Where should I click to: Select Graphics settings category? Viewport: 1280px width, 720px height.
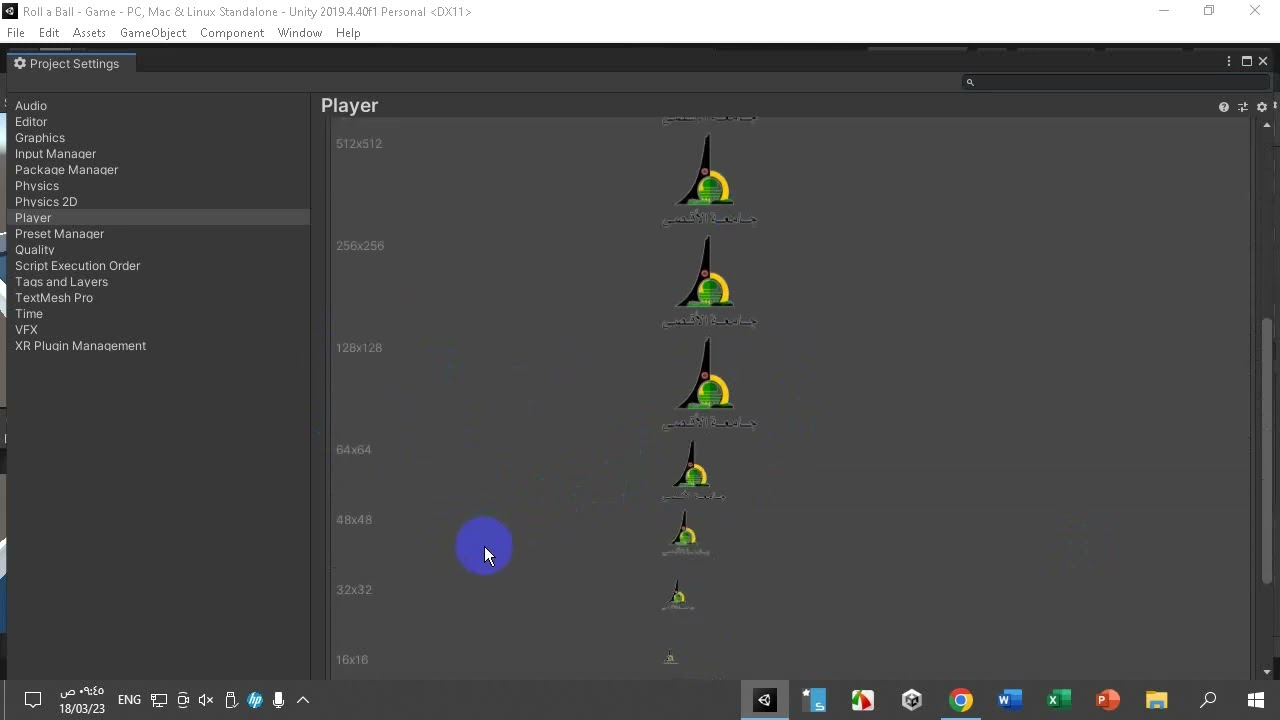click(x=40, y=138)
